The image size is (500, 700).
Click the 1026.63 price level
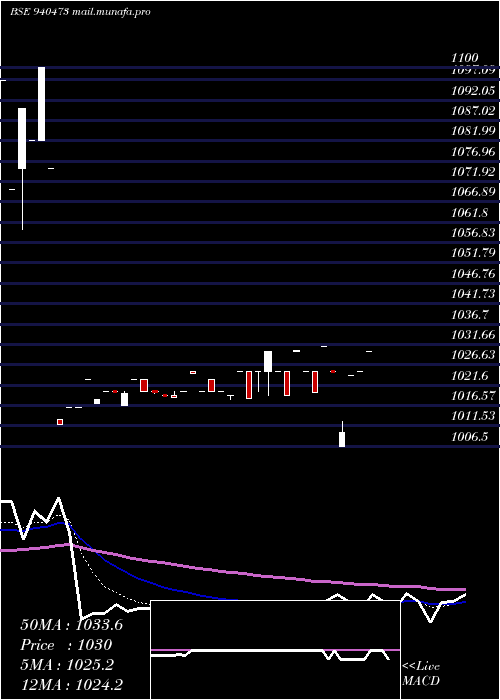(x=473, y=354)
